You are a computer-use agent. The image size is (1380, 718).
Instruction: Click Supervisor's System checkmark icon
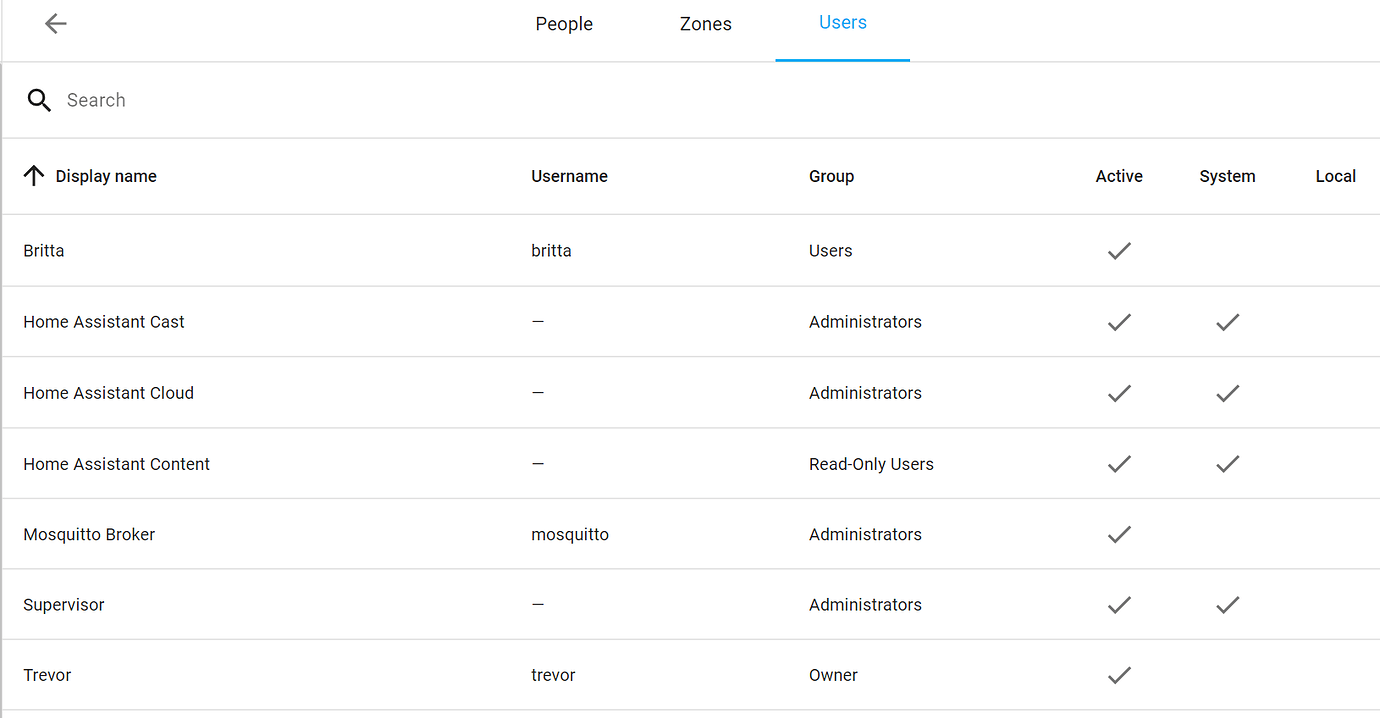[1227, 605]
